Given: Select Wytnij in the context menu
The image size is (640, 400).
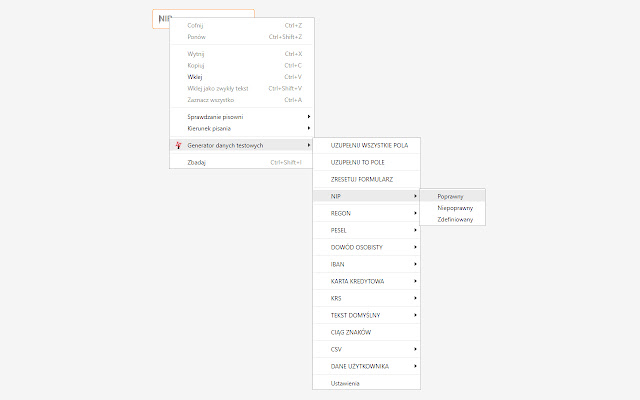Looking at the screenshot, I should [241, 54].
